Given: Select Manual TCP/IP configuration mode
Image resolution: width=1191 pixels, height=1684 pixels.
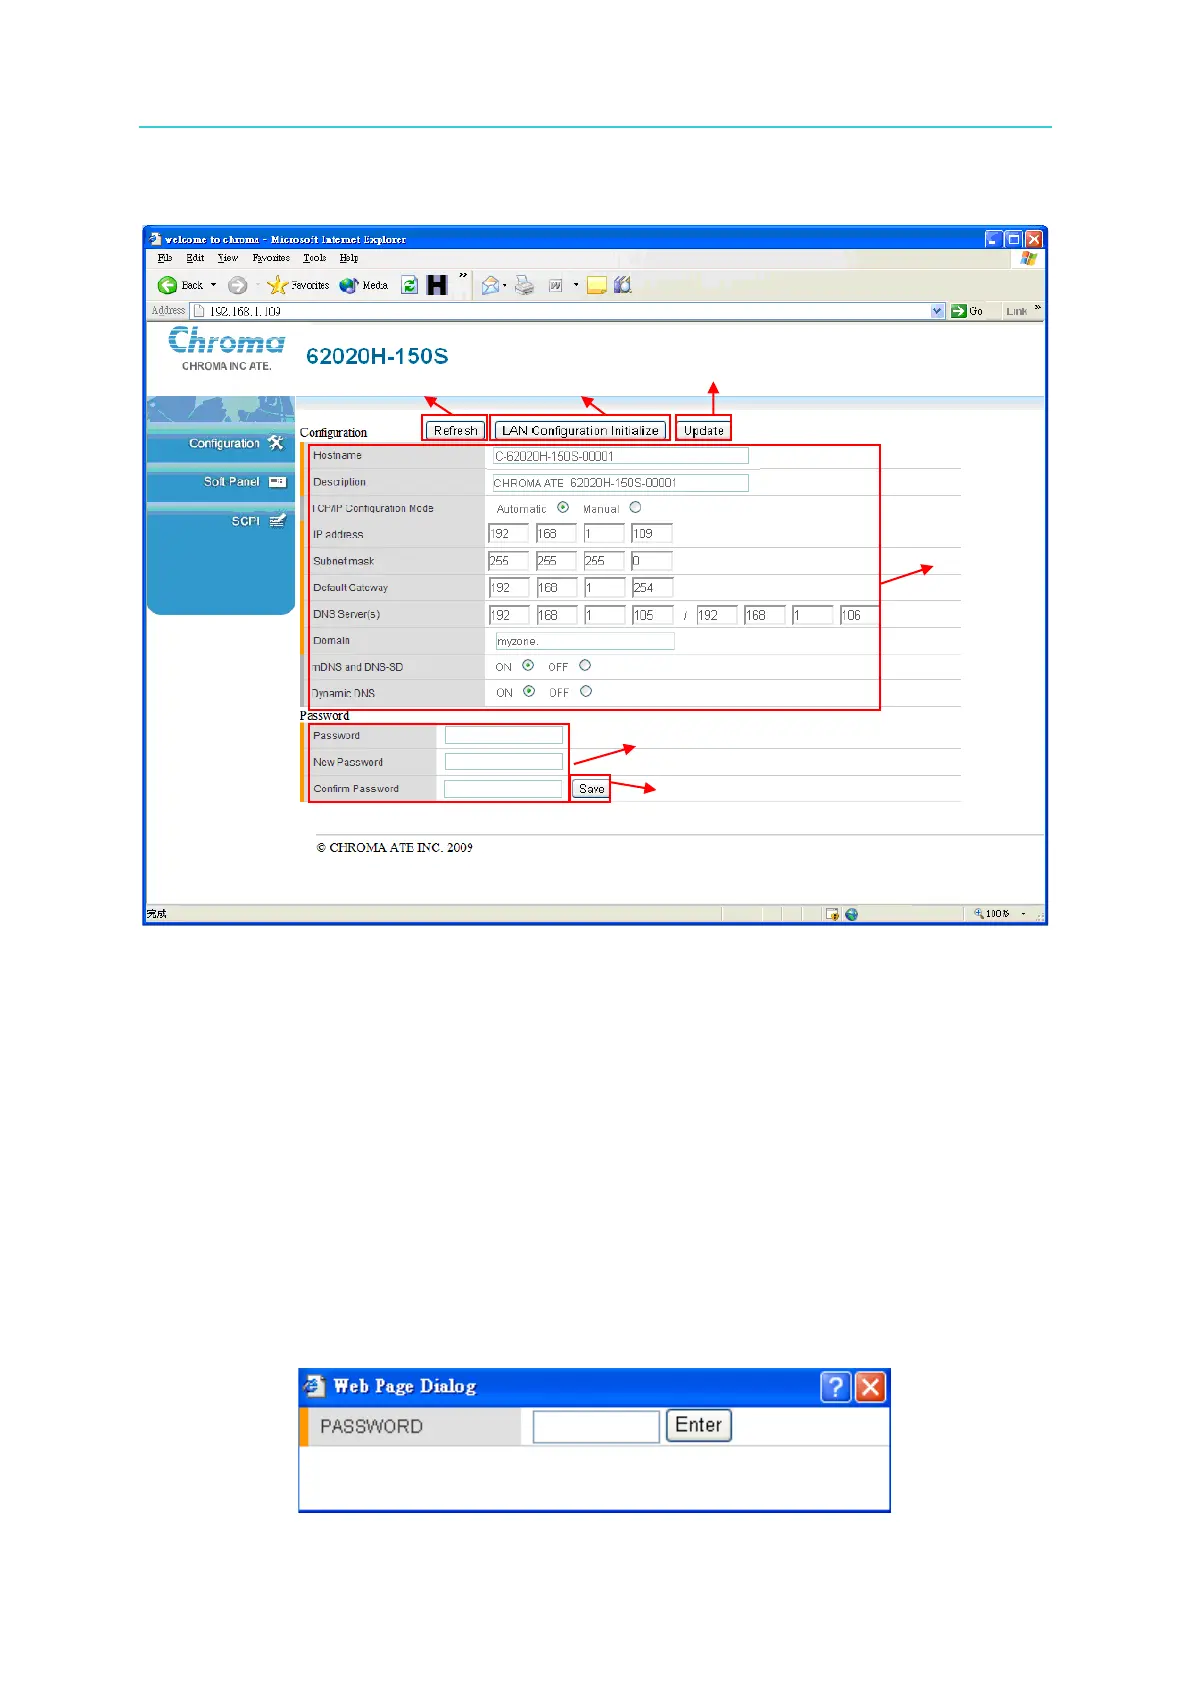Looking at the screenshot, I should point(635,508).
